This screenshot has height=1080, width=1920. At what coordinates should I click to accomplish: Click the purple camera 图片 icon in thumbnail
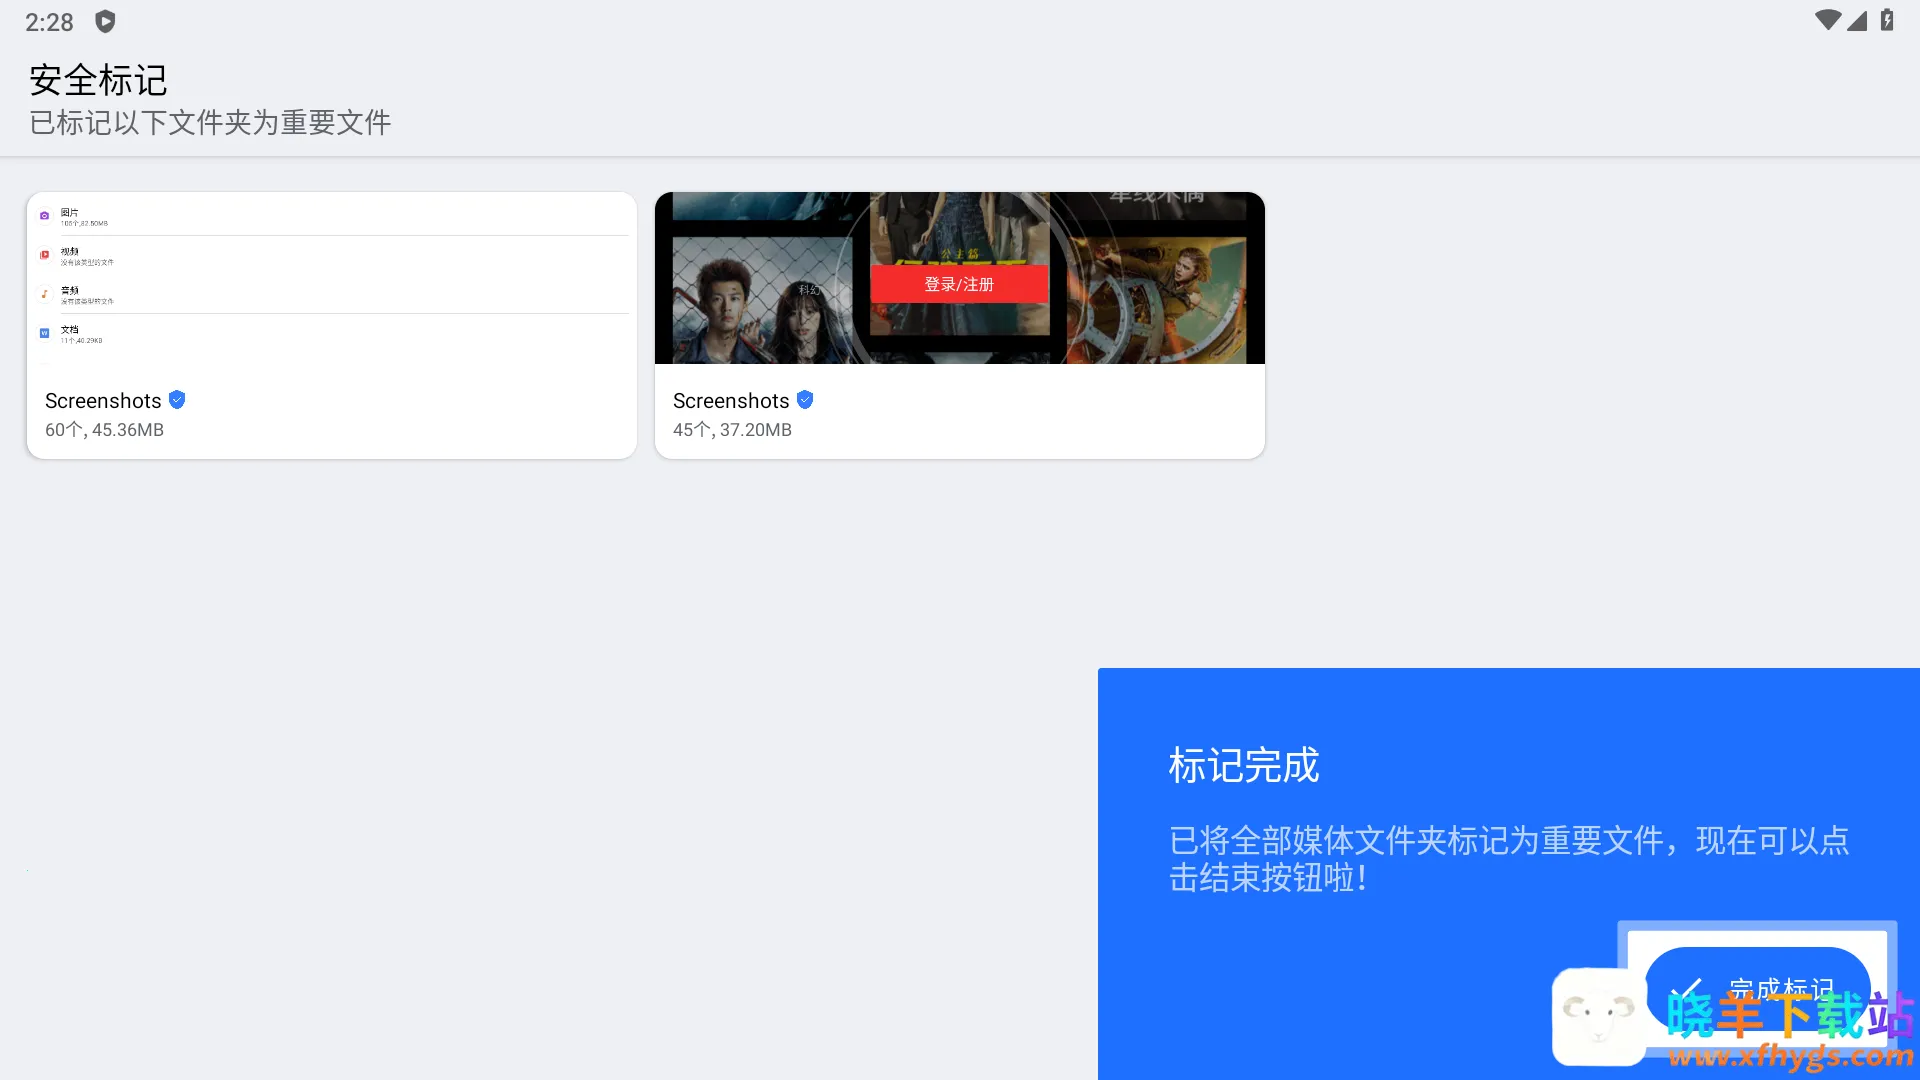(44, 216)
